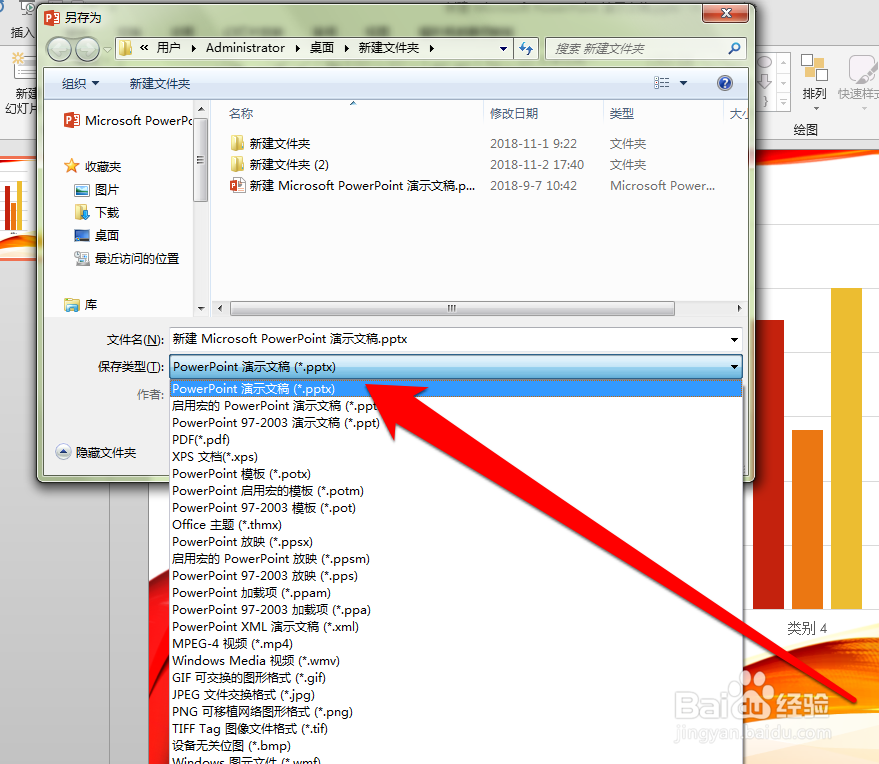Click 用户 in the address path
879x764 pixels.
(x=168, y=48)
